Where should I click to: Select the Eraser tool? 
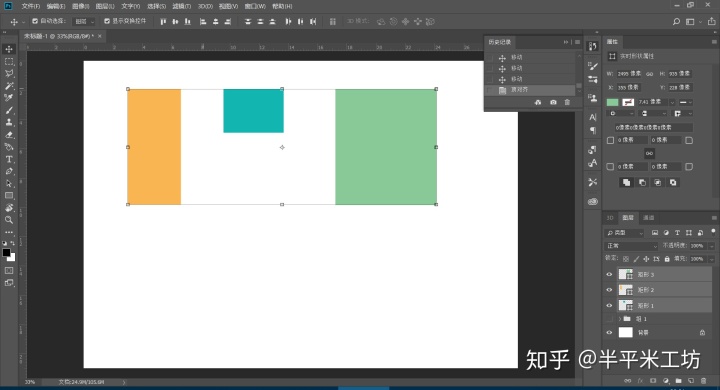click(9, 135)
